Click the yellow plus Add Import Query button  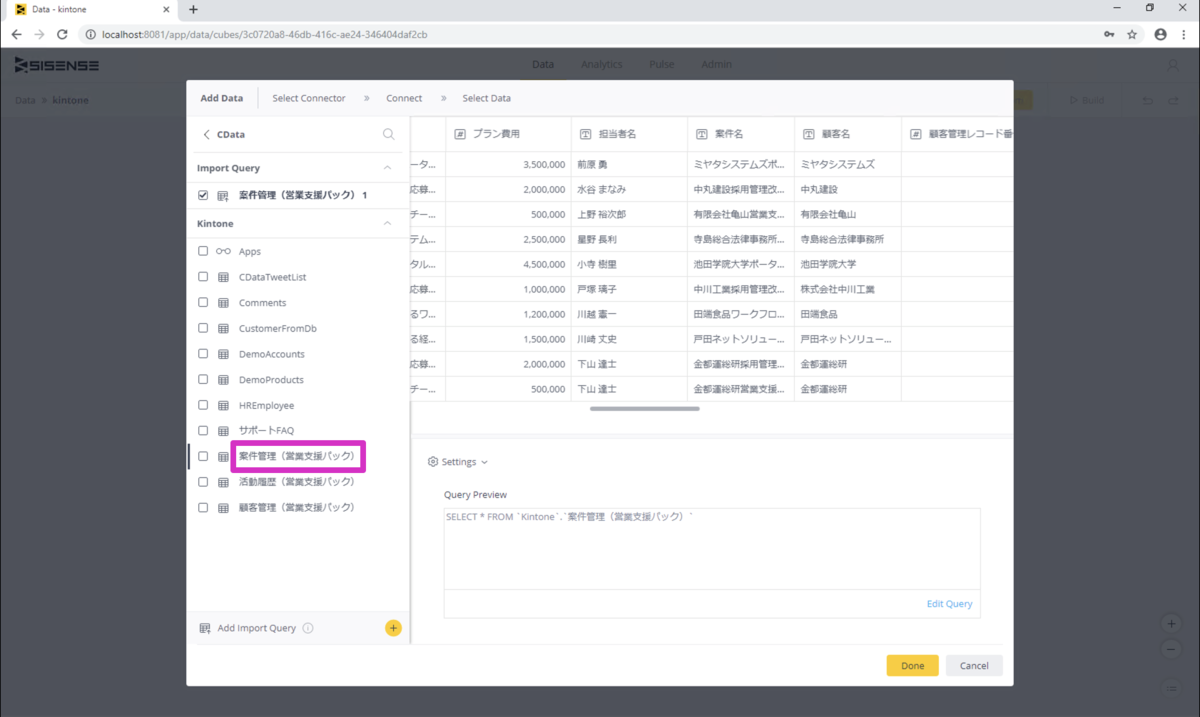coord(393,628)
